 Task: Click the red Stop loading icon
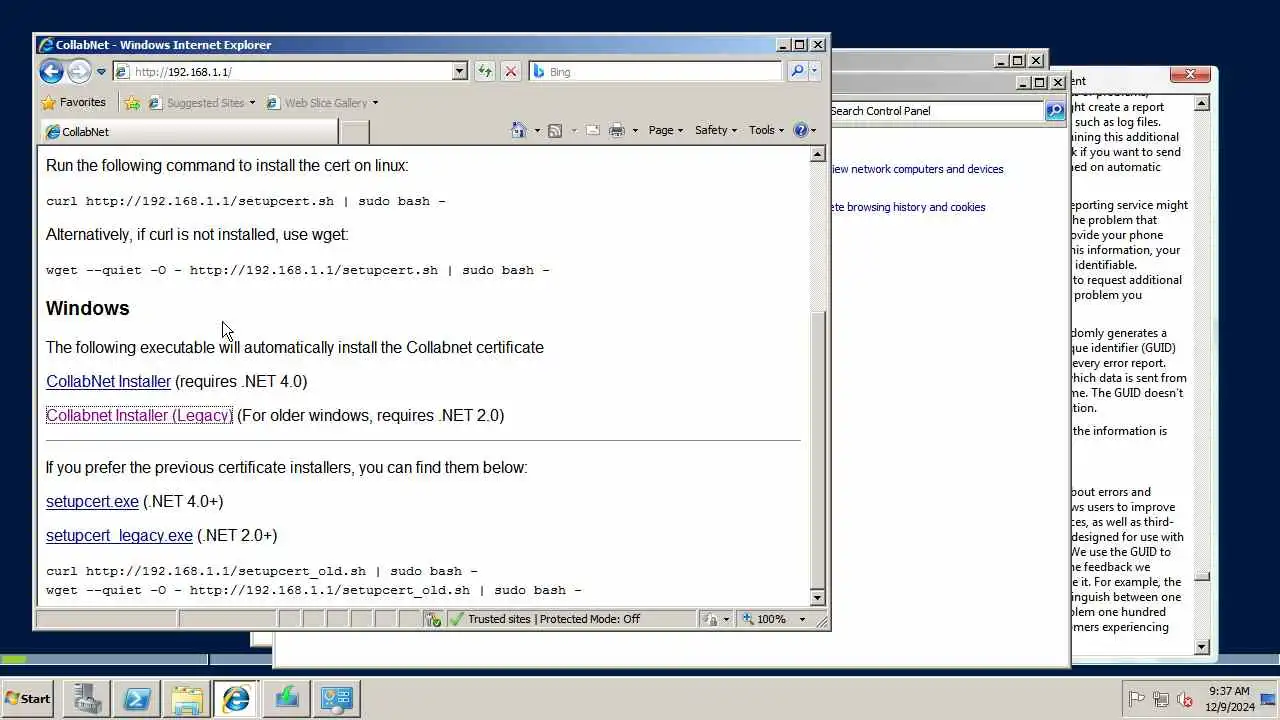[x=511, y=72]
